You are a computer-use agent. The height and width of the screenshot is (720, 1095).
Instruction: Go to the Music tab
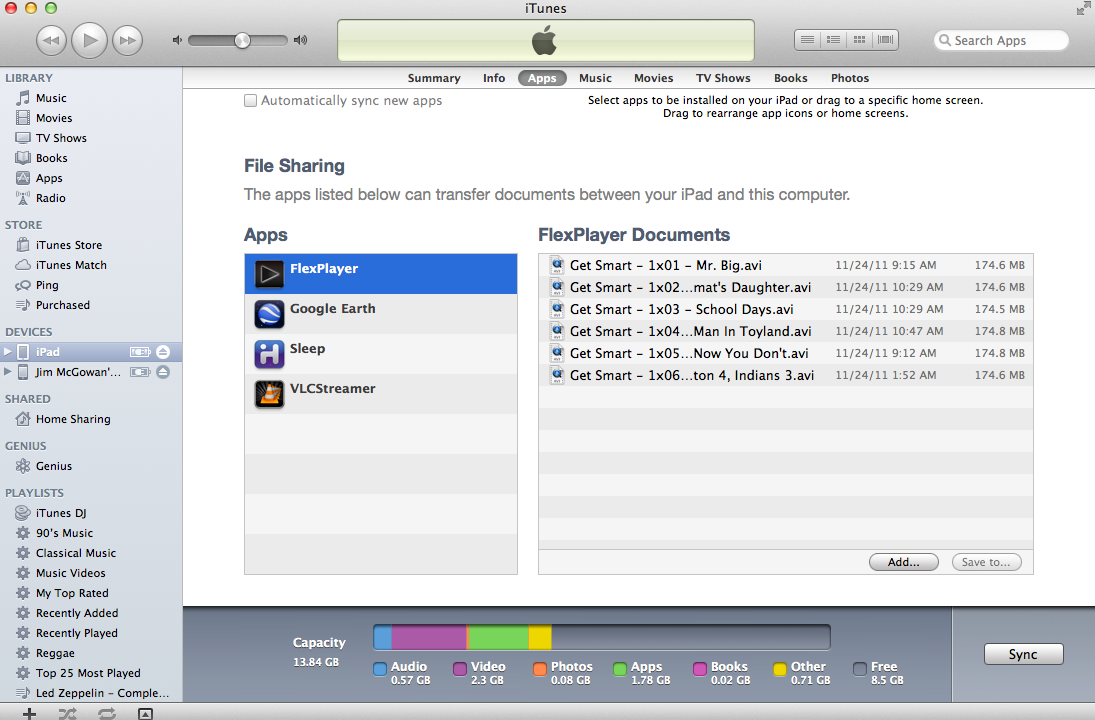595,78
